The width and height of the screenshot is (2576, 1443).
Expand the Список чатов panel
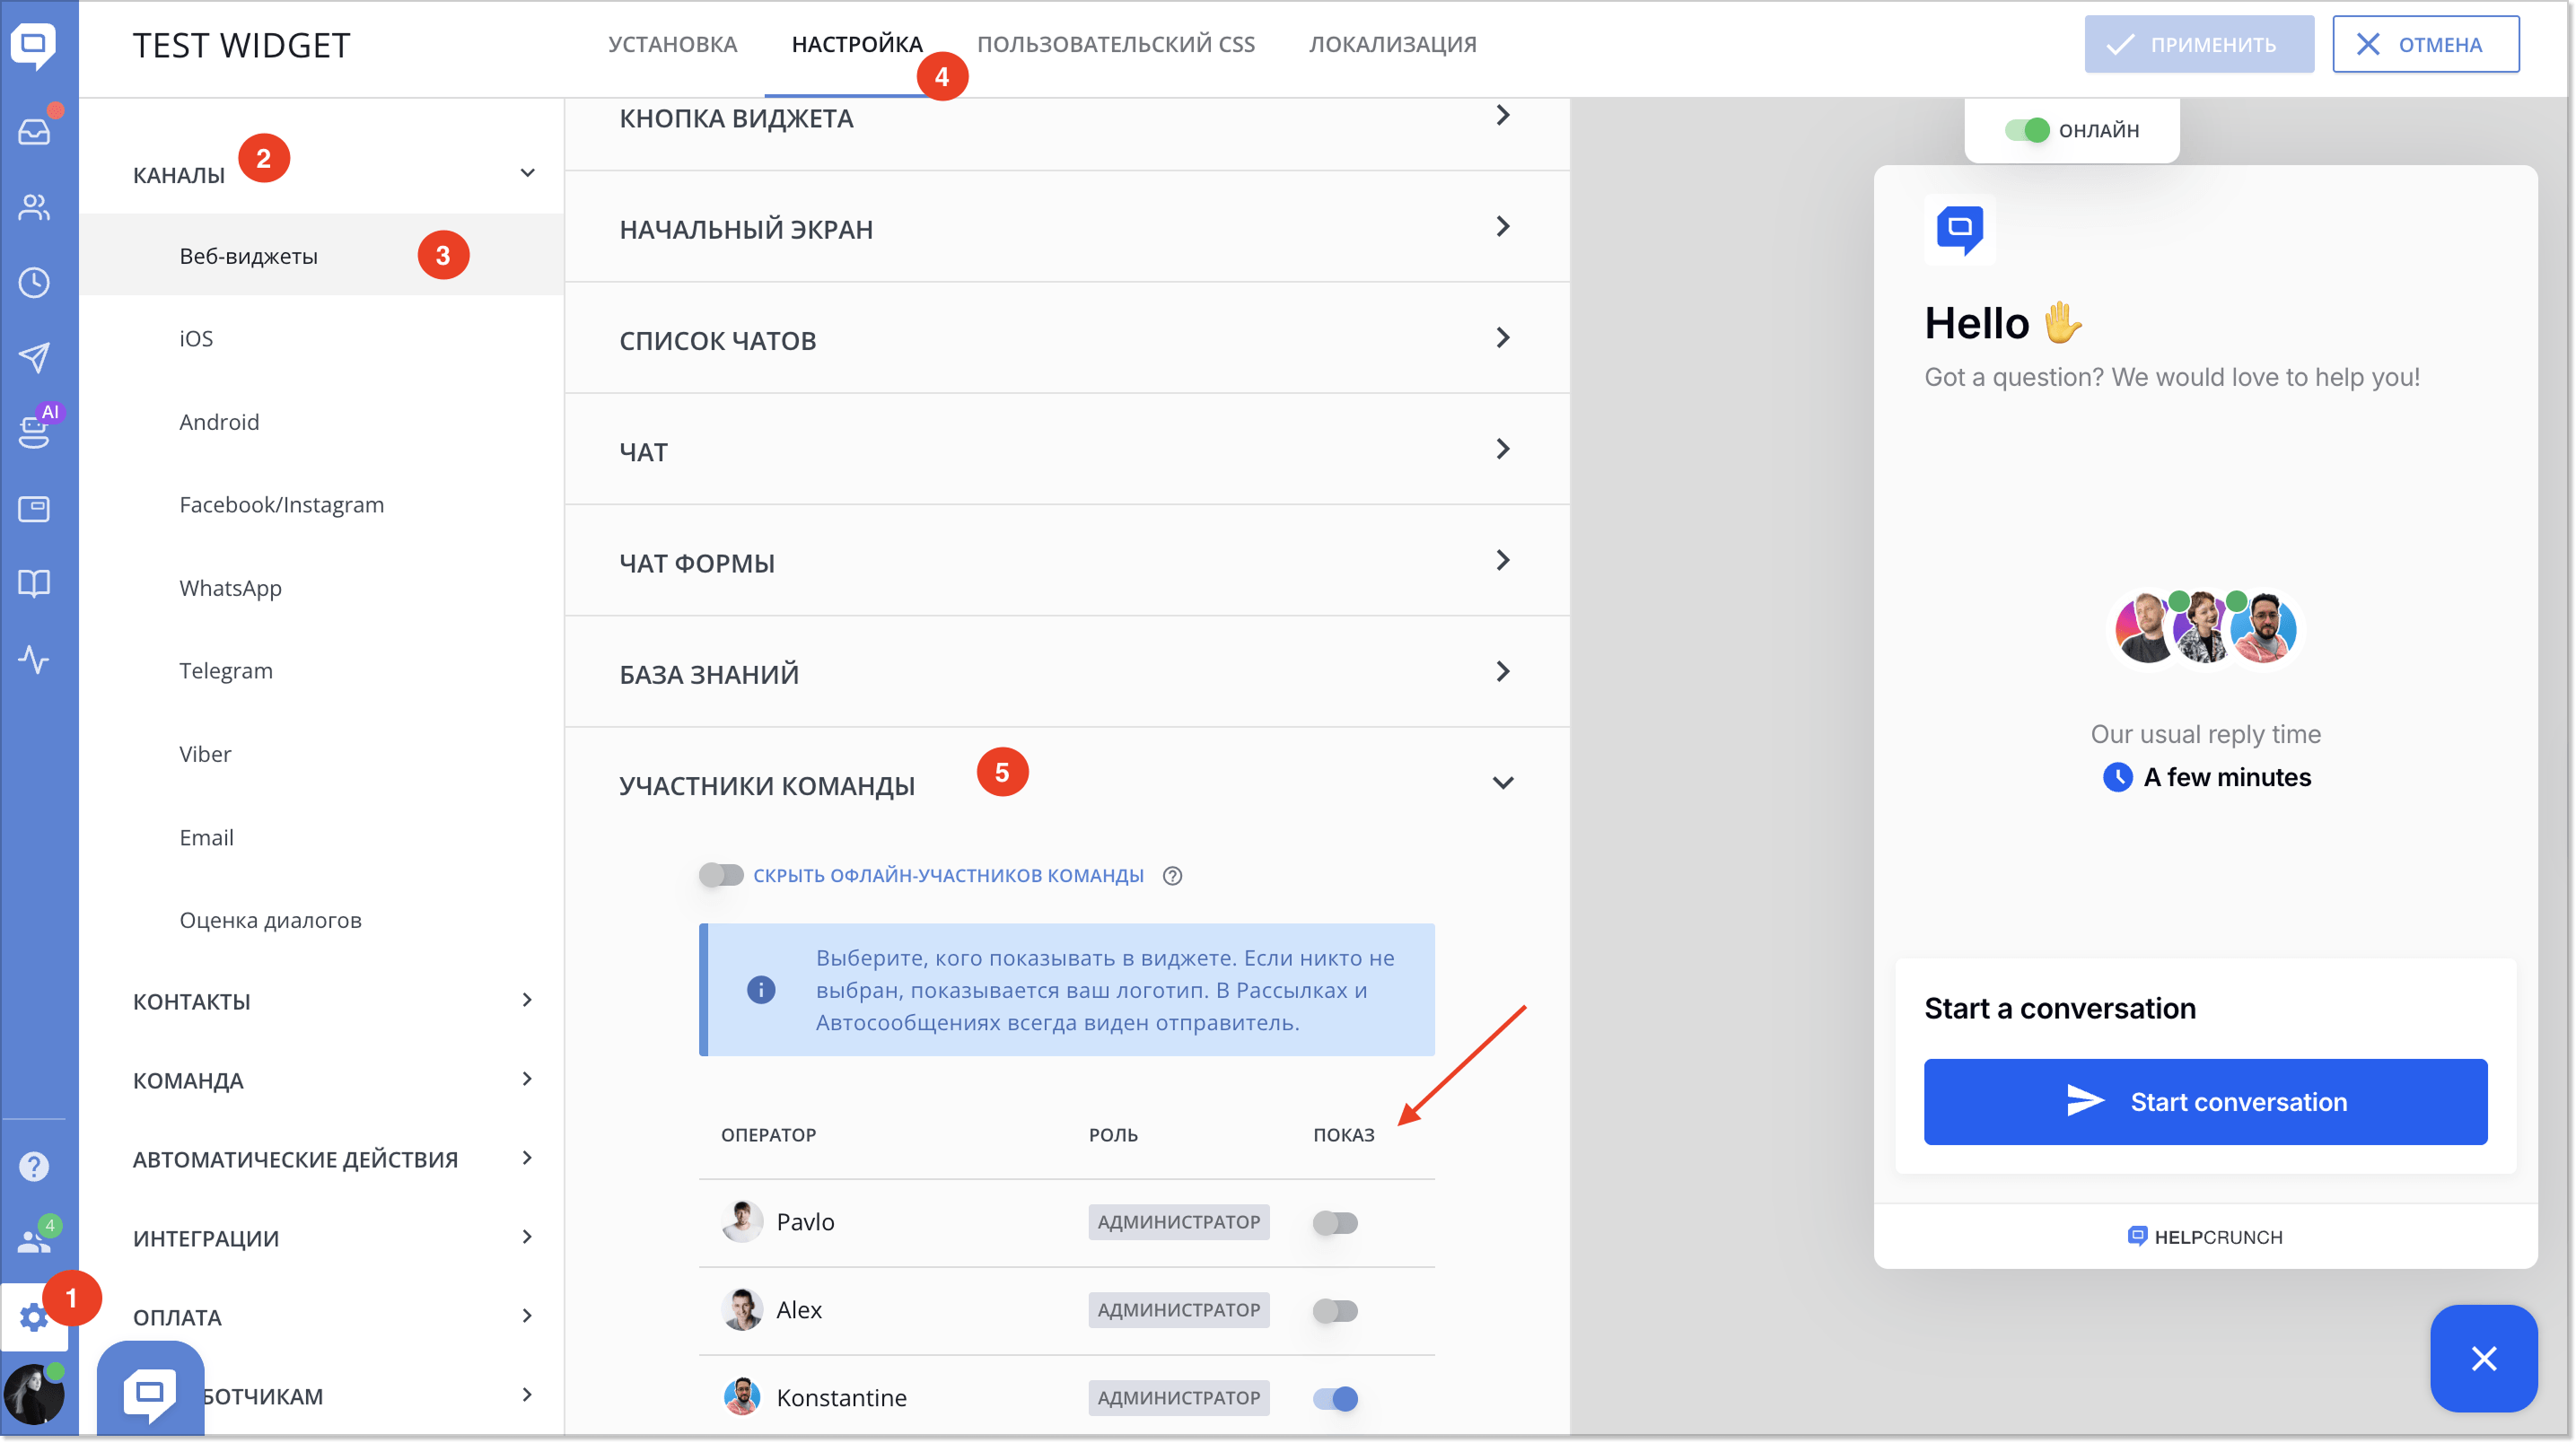point(1067,339)
